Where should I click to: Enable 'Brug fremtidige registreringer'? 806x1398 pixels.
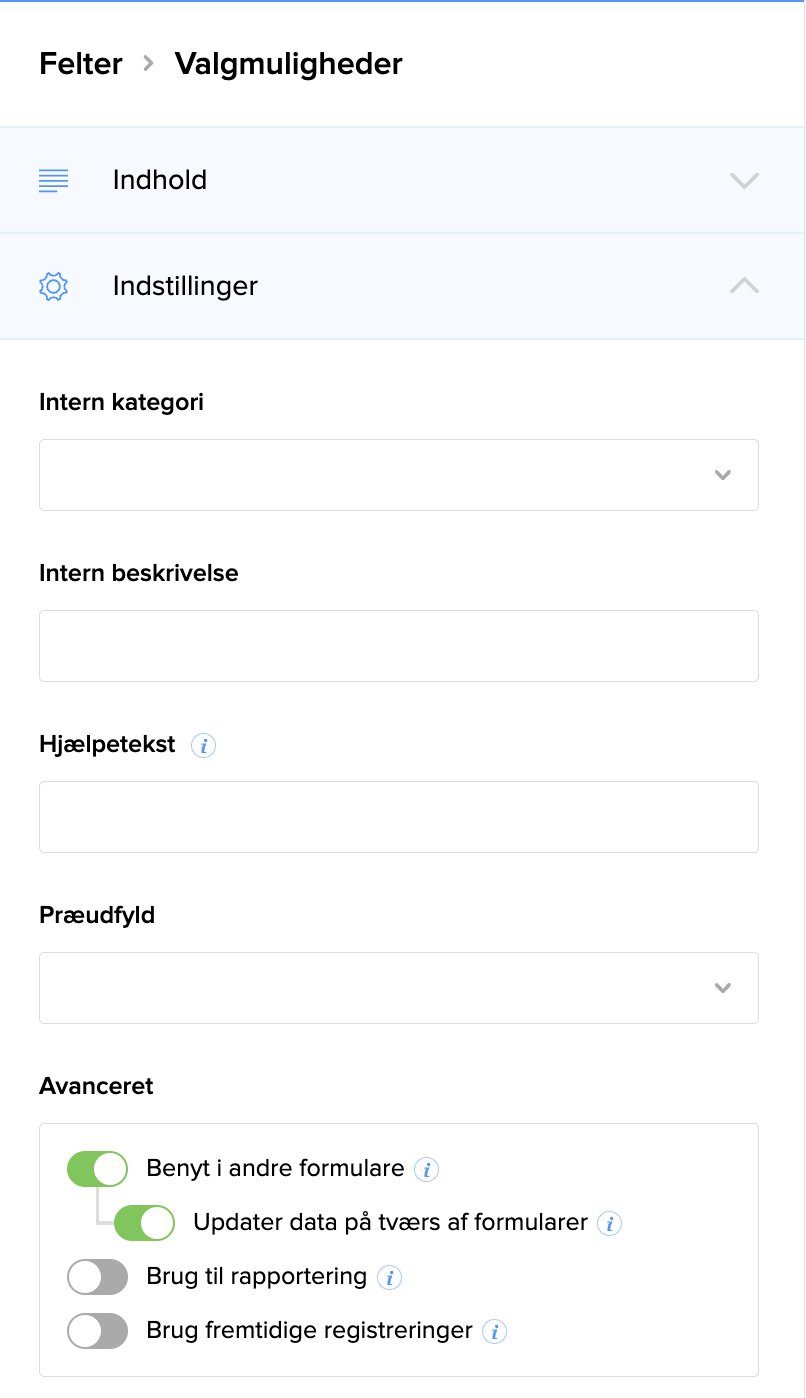(x=97, y=1331)
